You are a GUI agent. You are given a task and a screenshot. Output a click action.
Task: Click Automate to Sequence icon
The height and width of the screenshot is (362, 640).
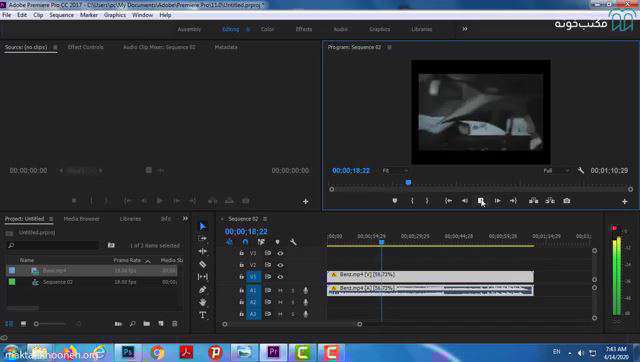point(118,324)
